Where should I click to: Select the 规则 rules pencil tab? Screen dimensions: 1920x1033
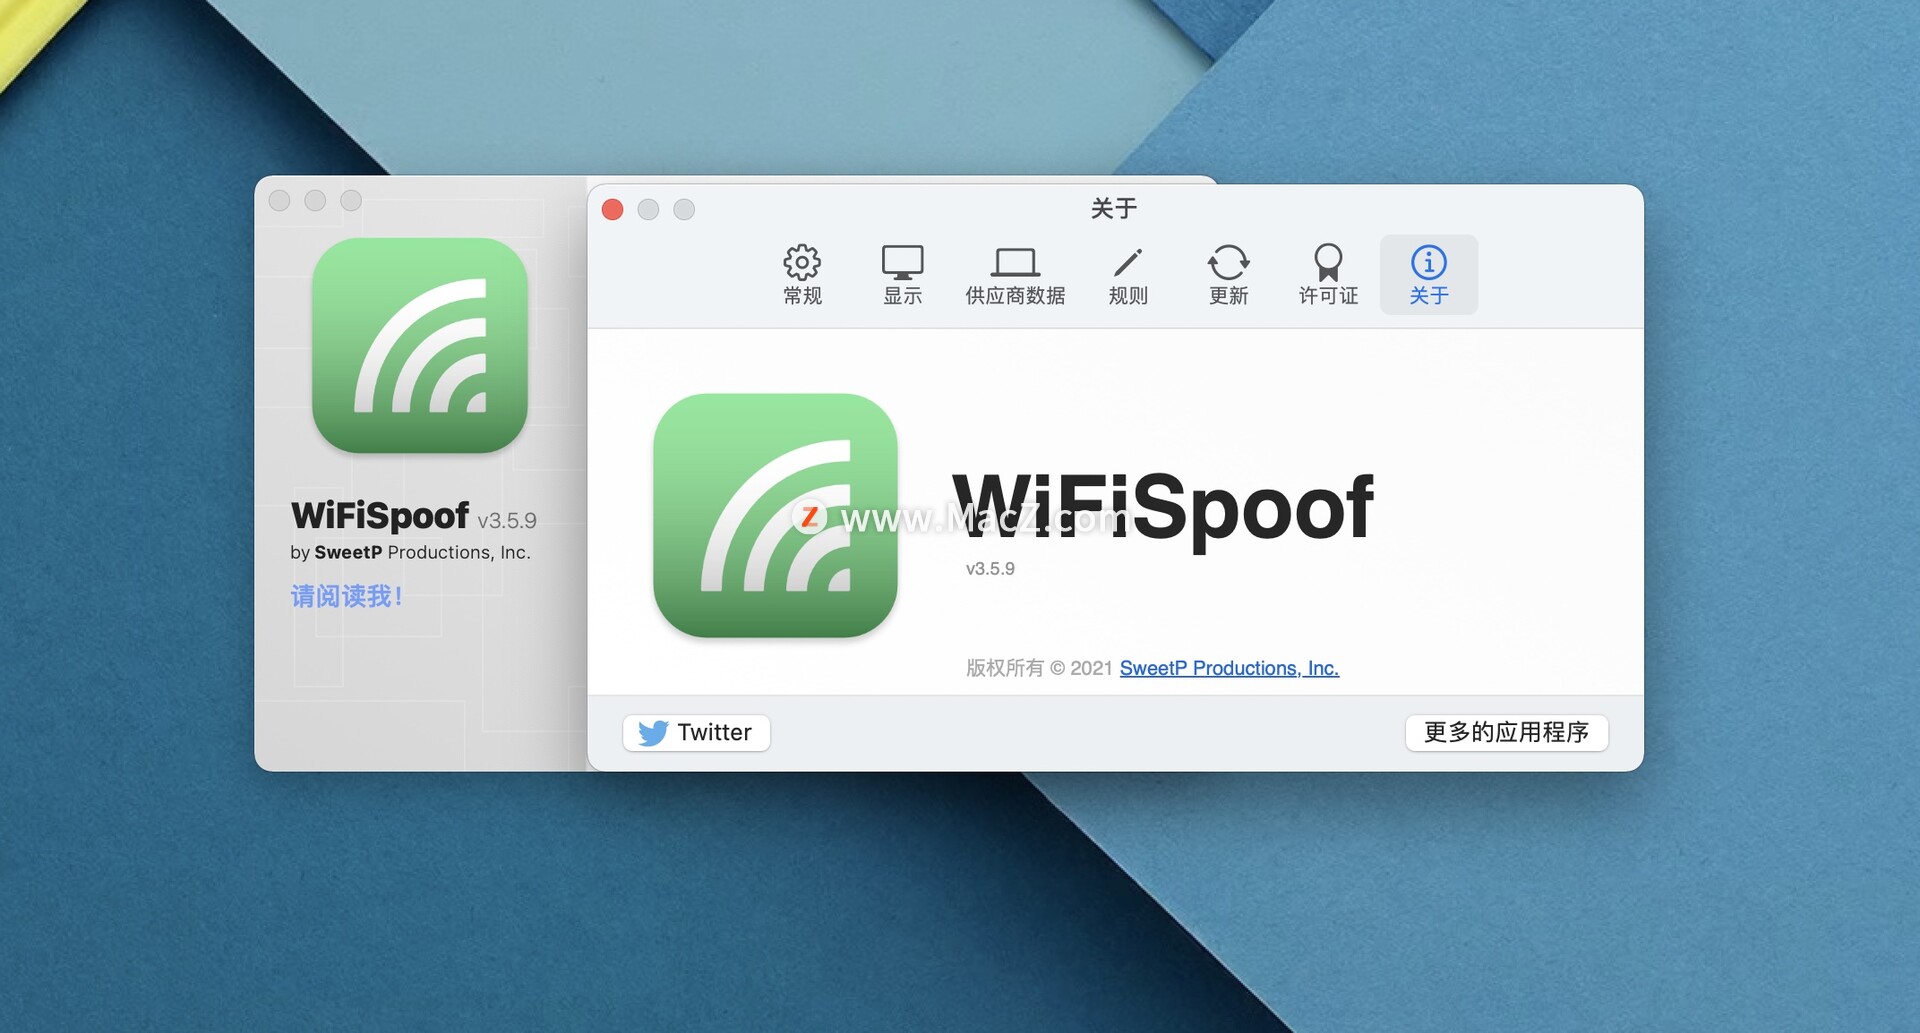(1128, 275)
